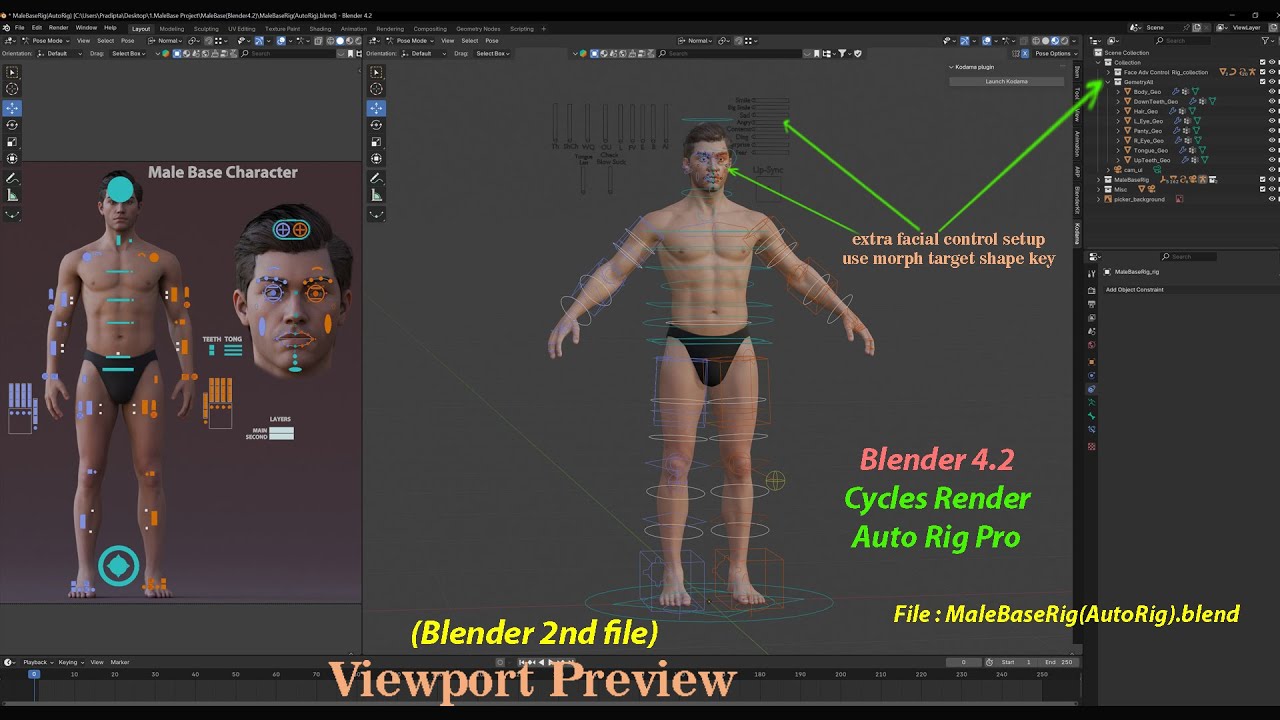
Task: Open the Output properties tab
Action: pos(1091,304)
